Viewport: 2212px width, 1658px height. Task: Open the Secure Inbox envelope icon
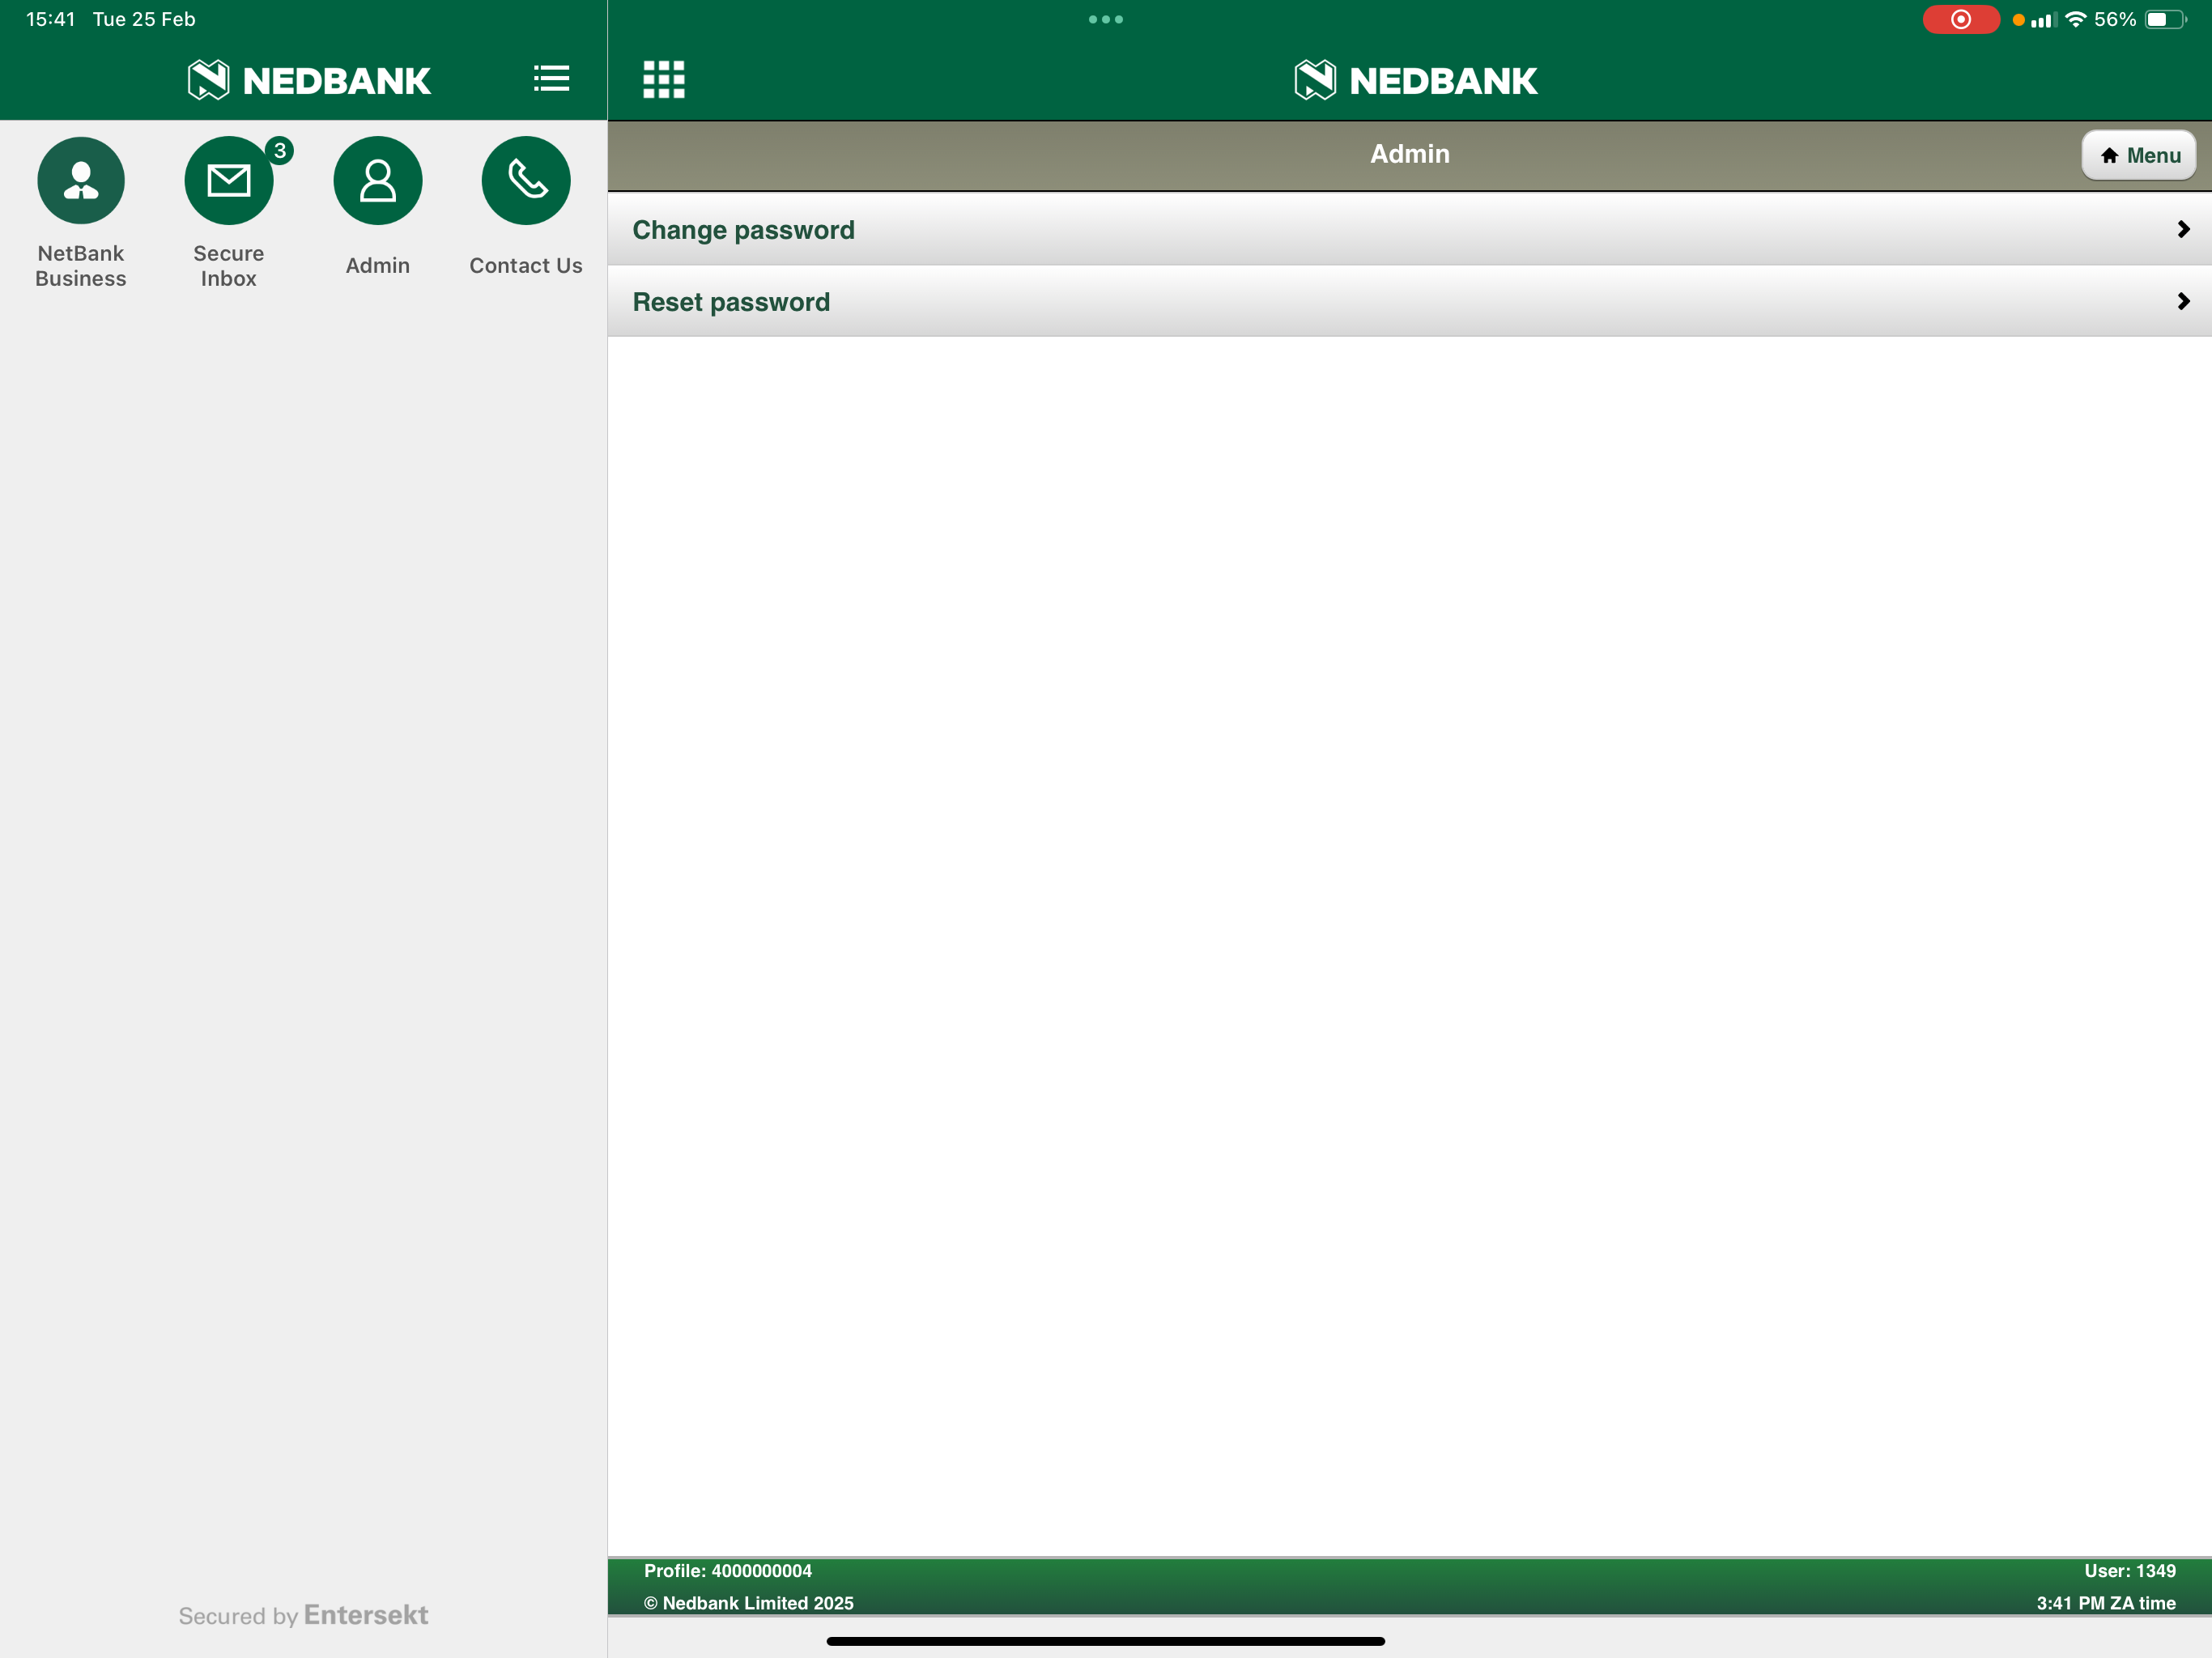tap(229, 181)
